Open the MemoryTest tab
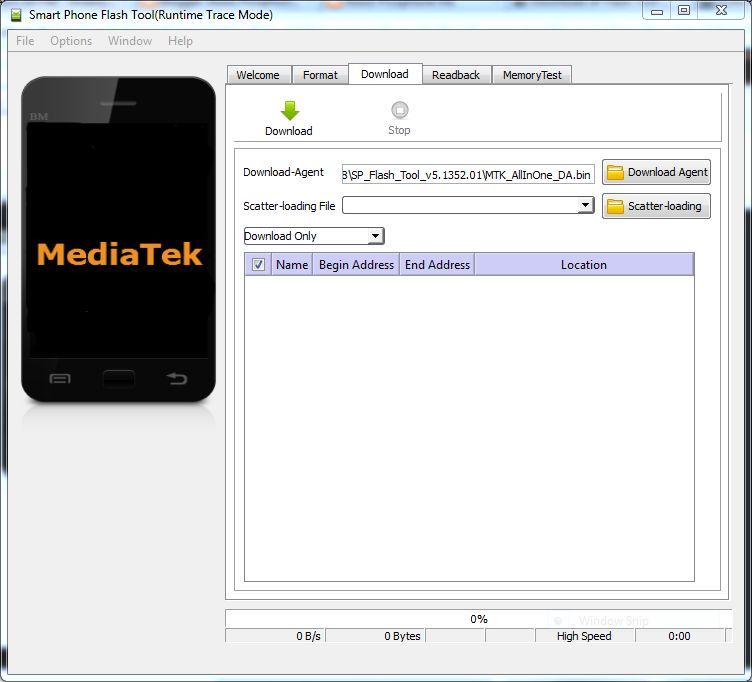The image size is (752, 682). coord(532,75)
